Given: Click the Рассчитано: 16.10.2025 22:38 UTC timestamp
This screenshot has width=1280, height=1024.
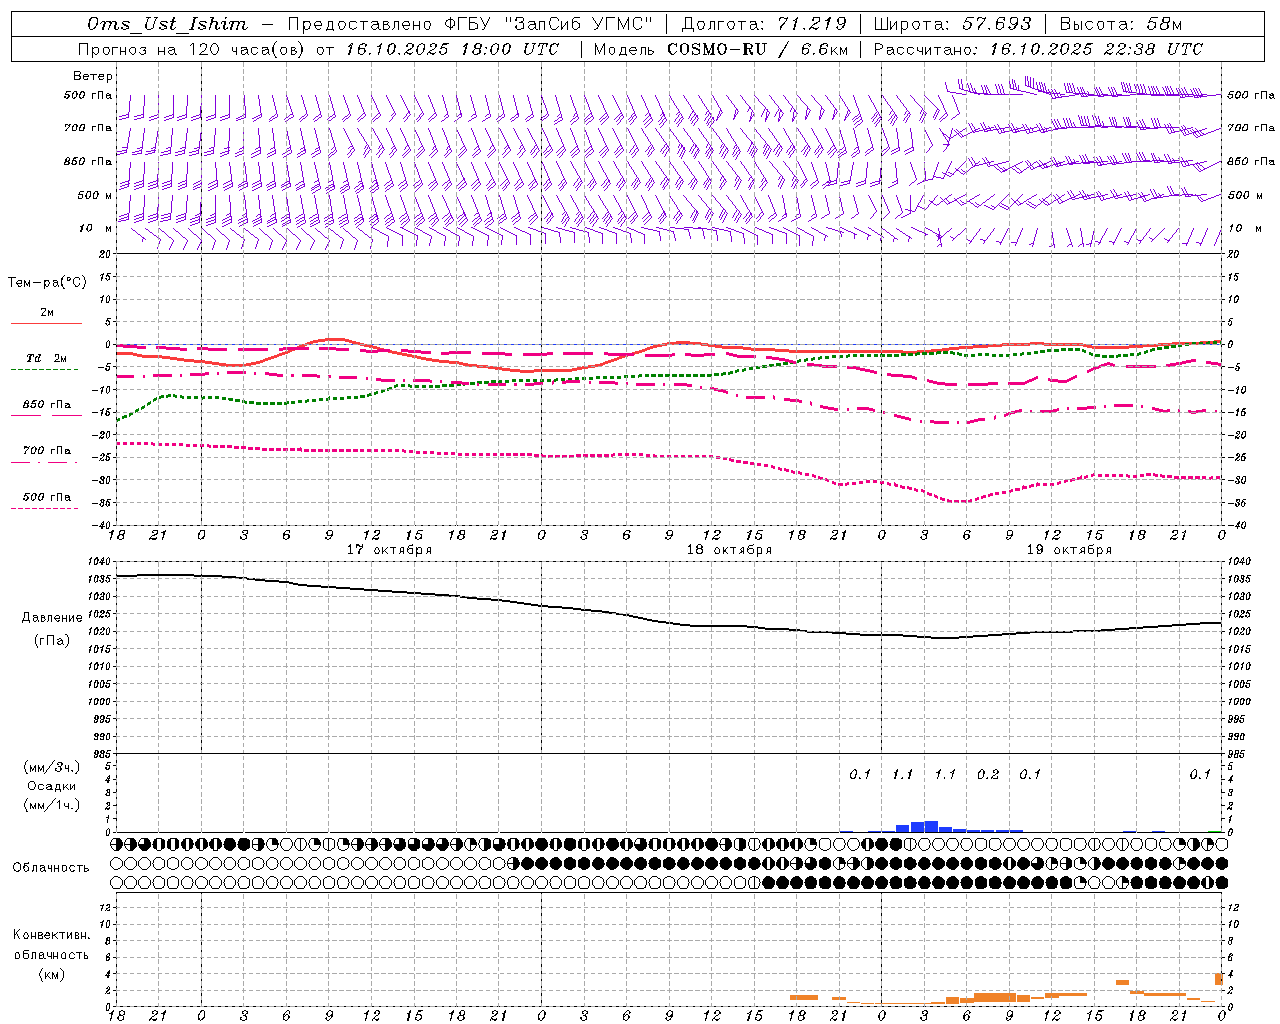Looking at the screenshot, I should click(1038, 49).
